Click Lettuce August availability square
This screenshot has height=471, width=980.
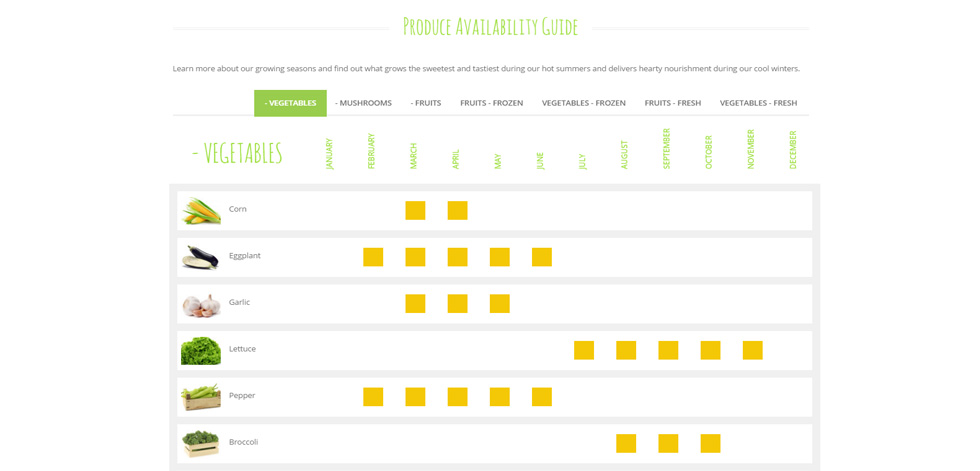tap(626, 350)
